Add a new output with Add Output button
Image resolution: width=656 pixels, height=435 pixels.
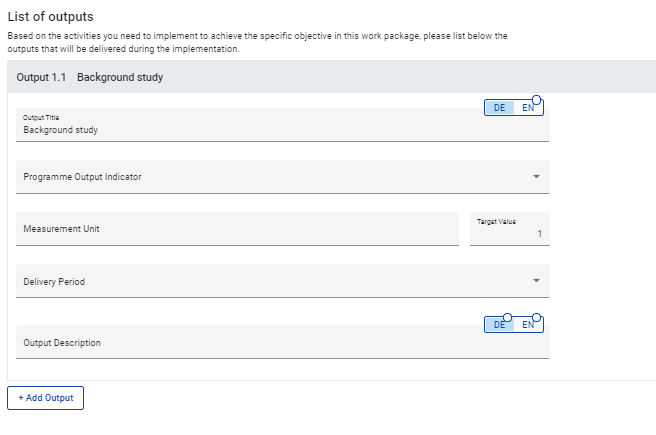pyautogui.click(x=46, y=398)
